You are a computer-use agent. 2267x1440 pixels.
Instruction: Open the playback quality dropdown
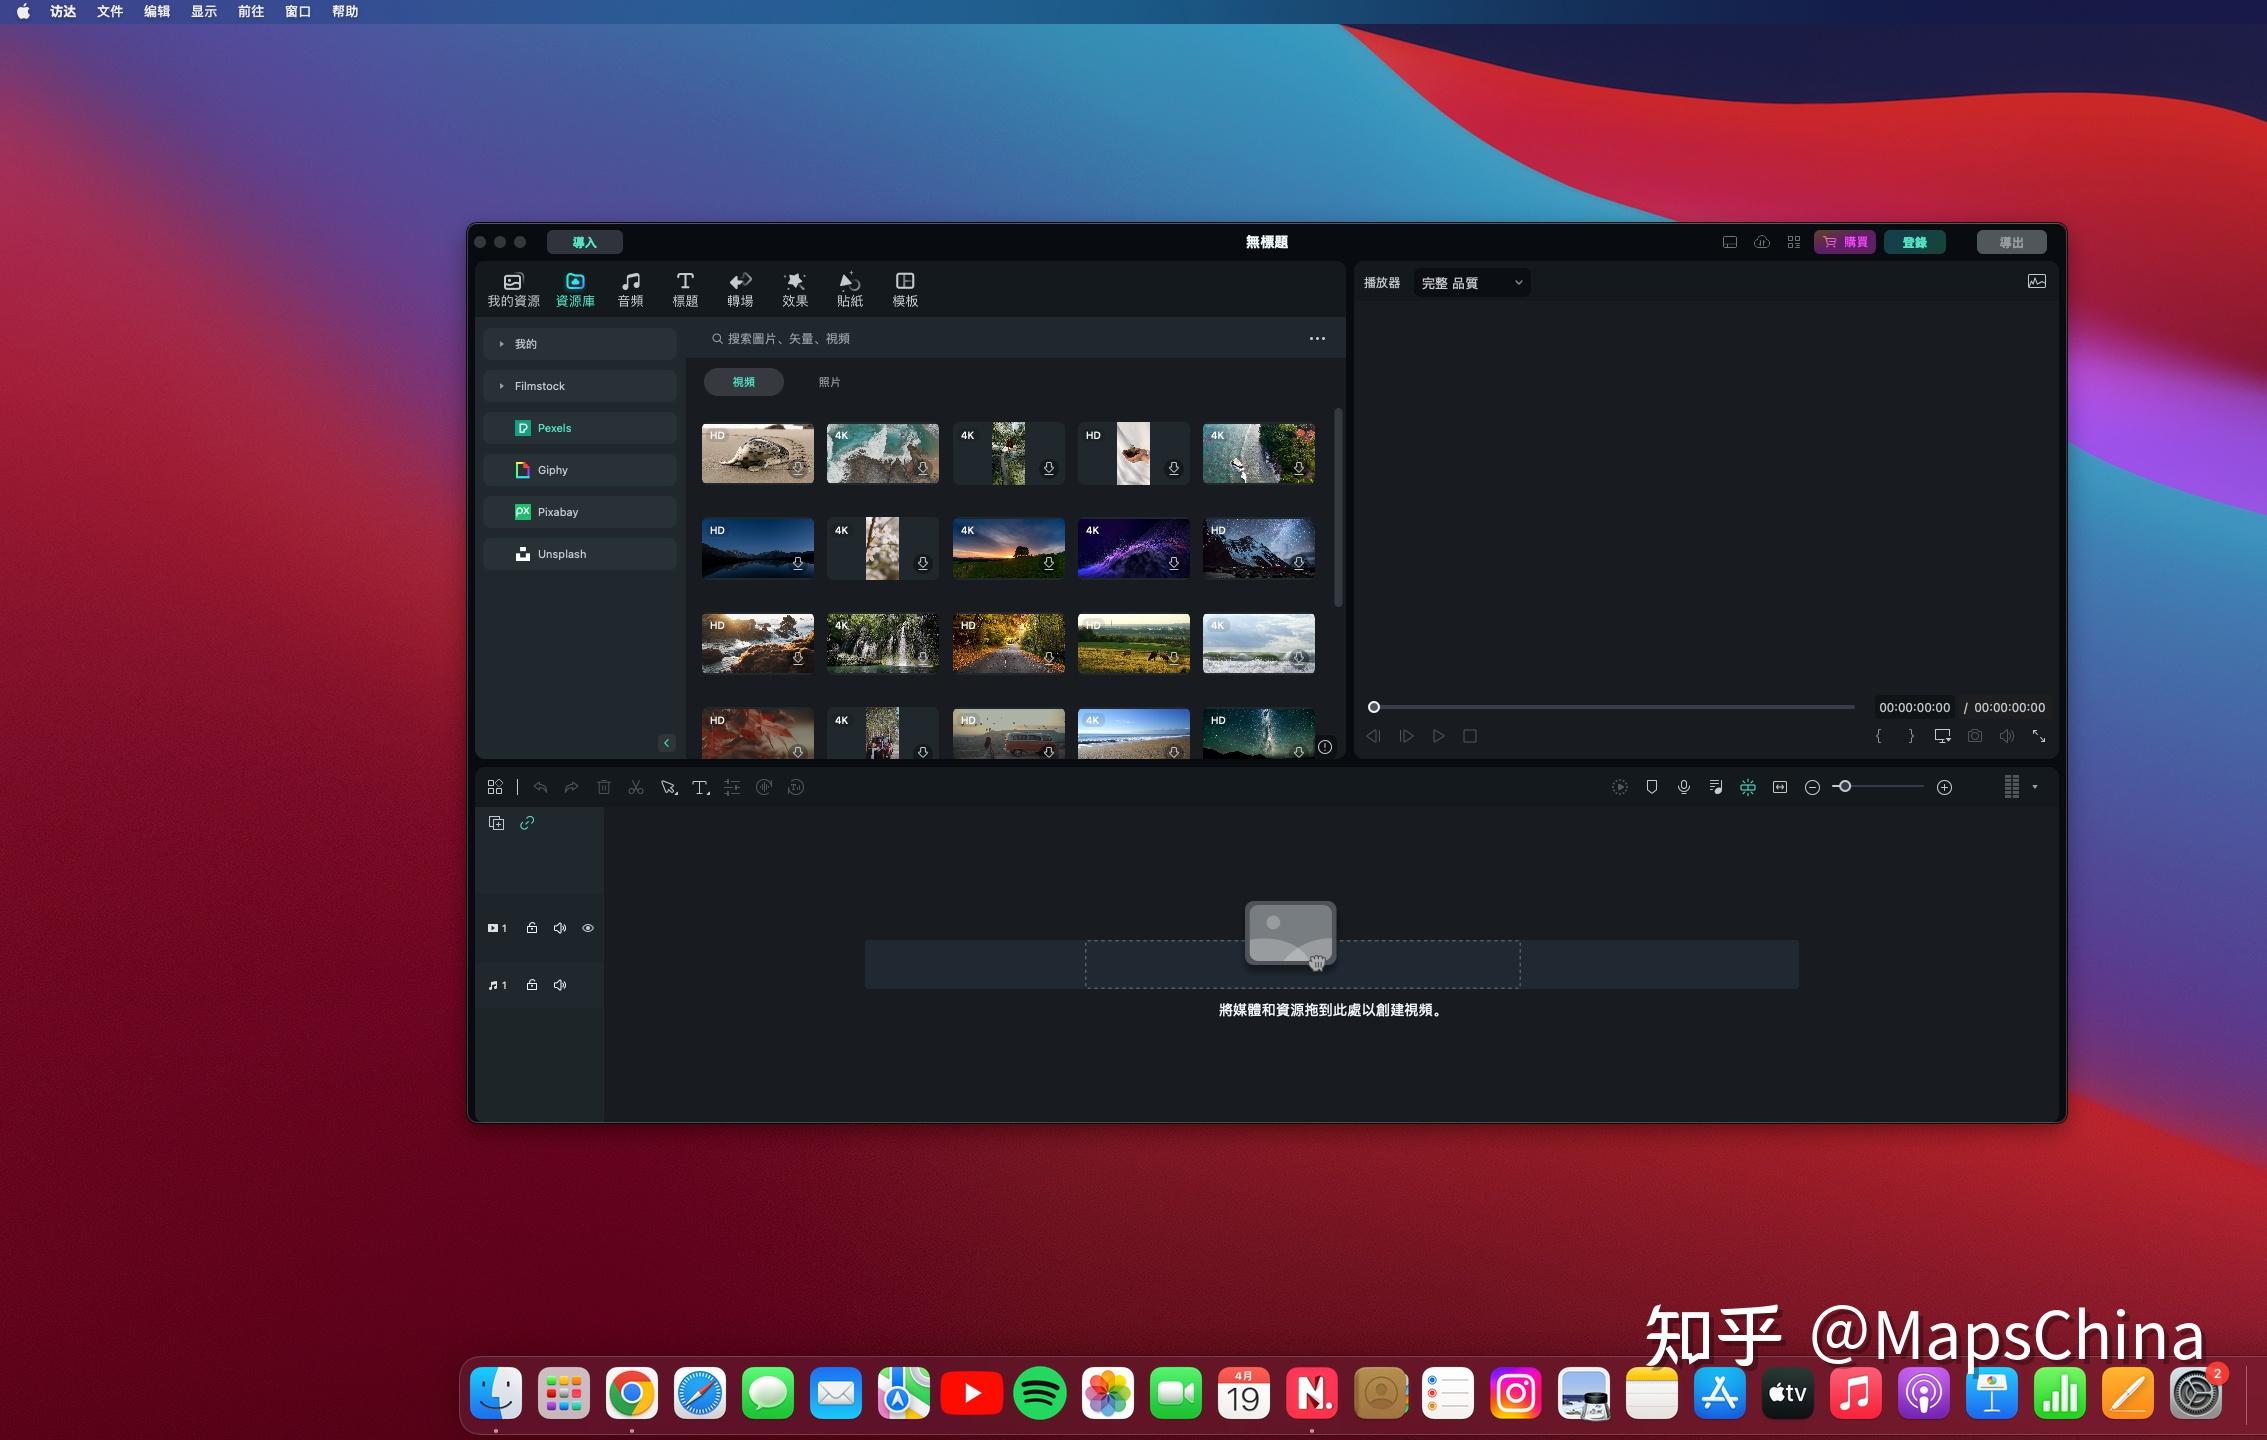click(1472, 283)
